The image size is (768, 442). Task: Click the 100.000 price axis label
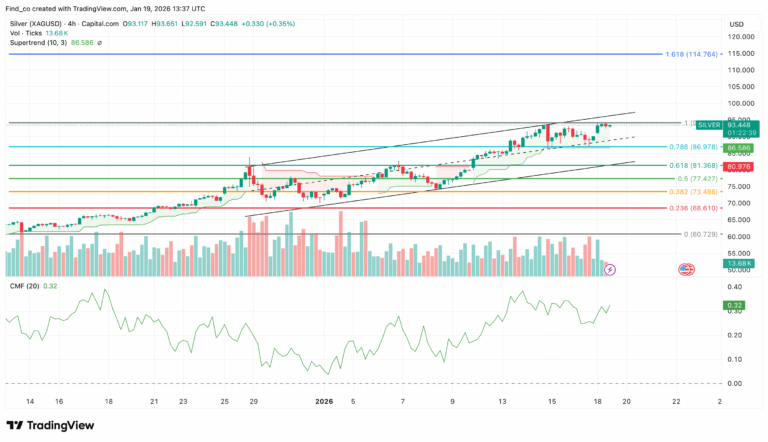coord(741,103)
